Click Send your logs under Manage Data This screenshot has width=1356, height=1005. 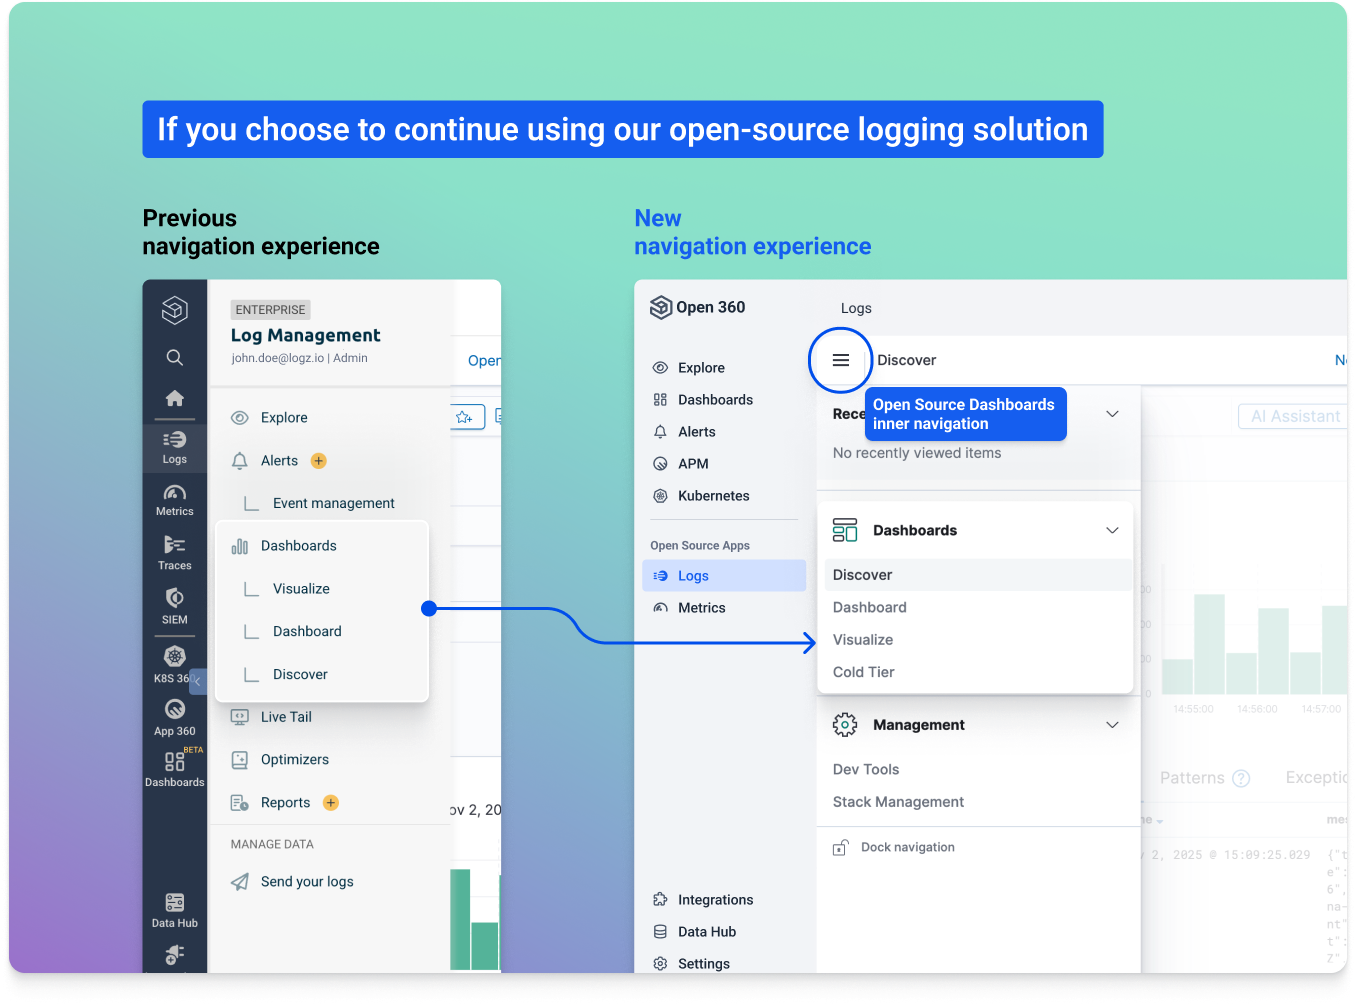coord(306,882)
